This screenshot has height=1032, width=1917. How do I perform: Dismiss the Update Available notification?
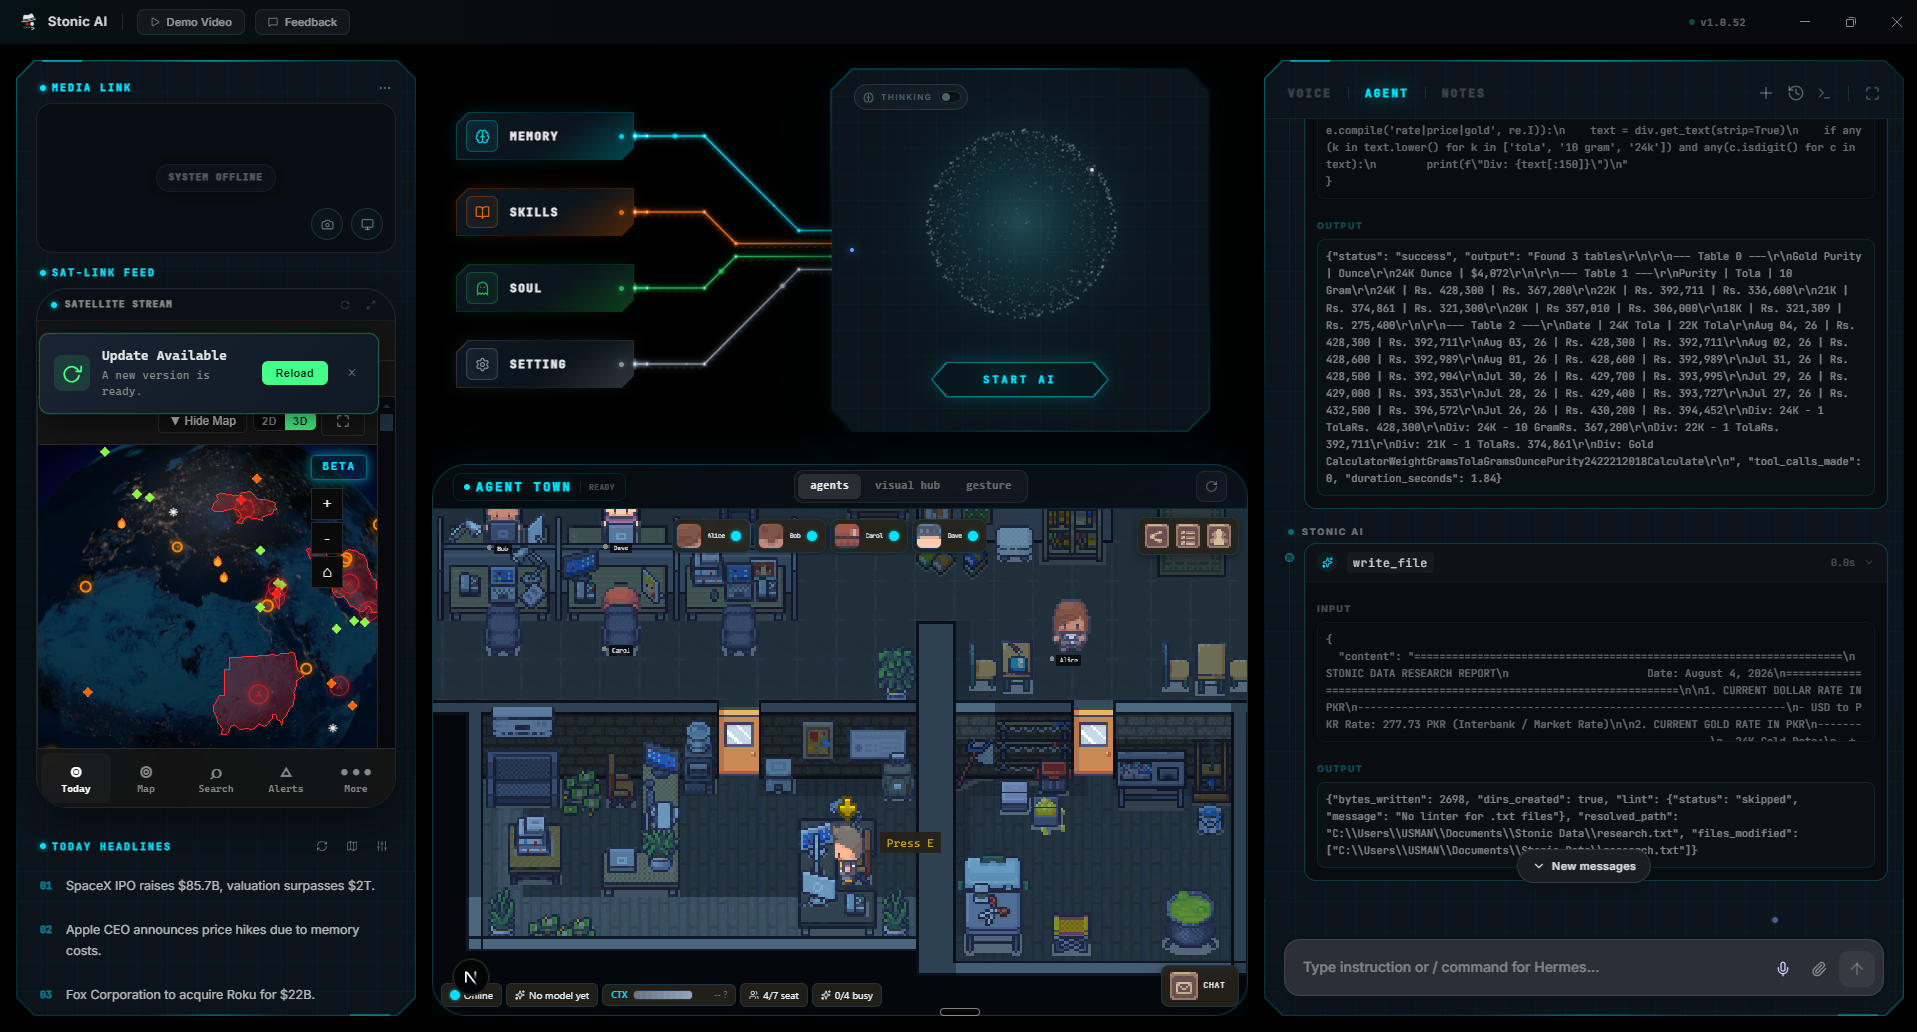pos(352,373)
